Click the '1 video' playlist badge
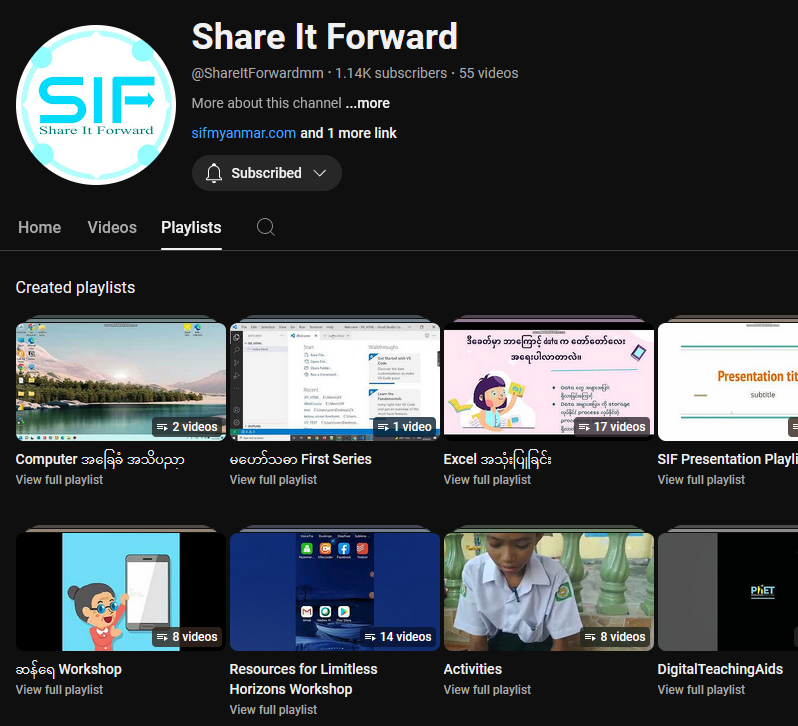 405,427
